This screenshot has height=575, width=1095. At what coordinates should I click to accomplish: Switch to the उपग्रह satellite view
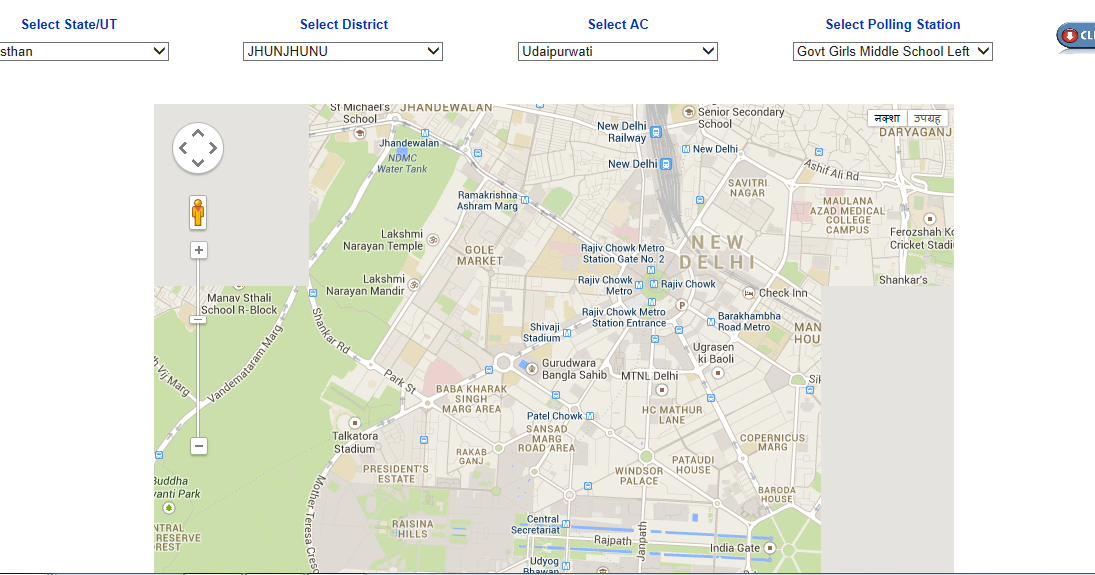pos(928,119)
